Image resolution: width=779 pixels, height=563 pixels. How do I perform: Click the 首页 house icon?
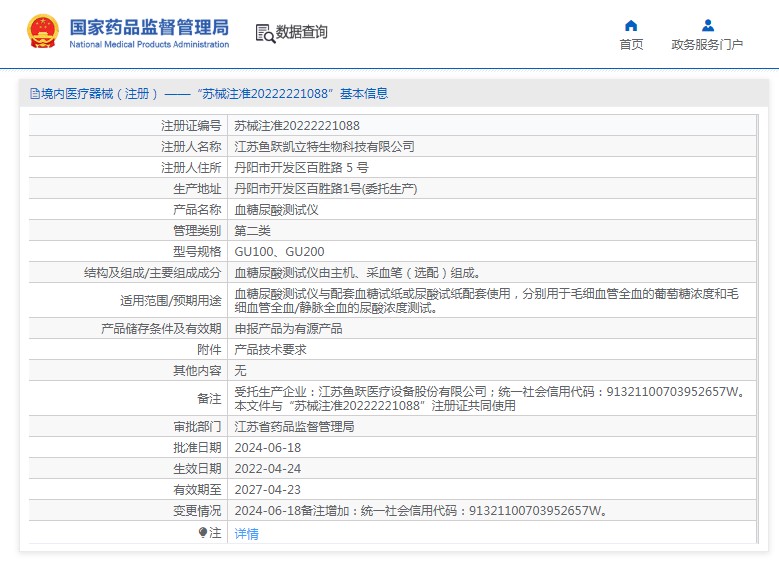pyautogui.click(x=631, y=25)
